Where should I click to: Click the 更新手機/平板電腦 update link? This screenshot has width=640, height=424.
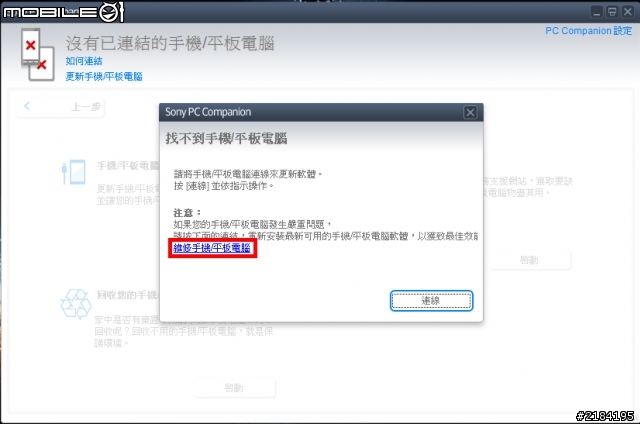pos(104,76)
